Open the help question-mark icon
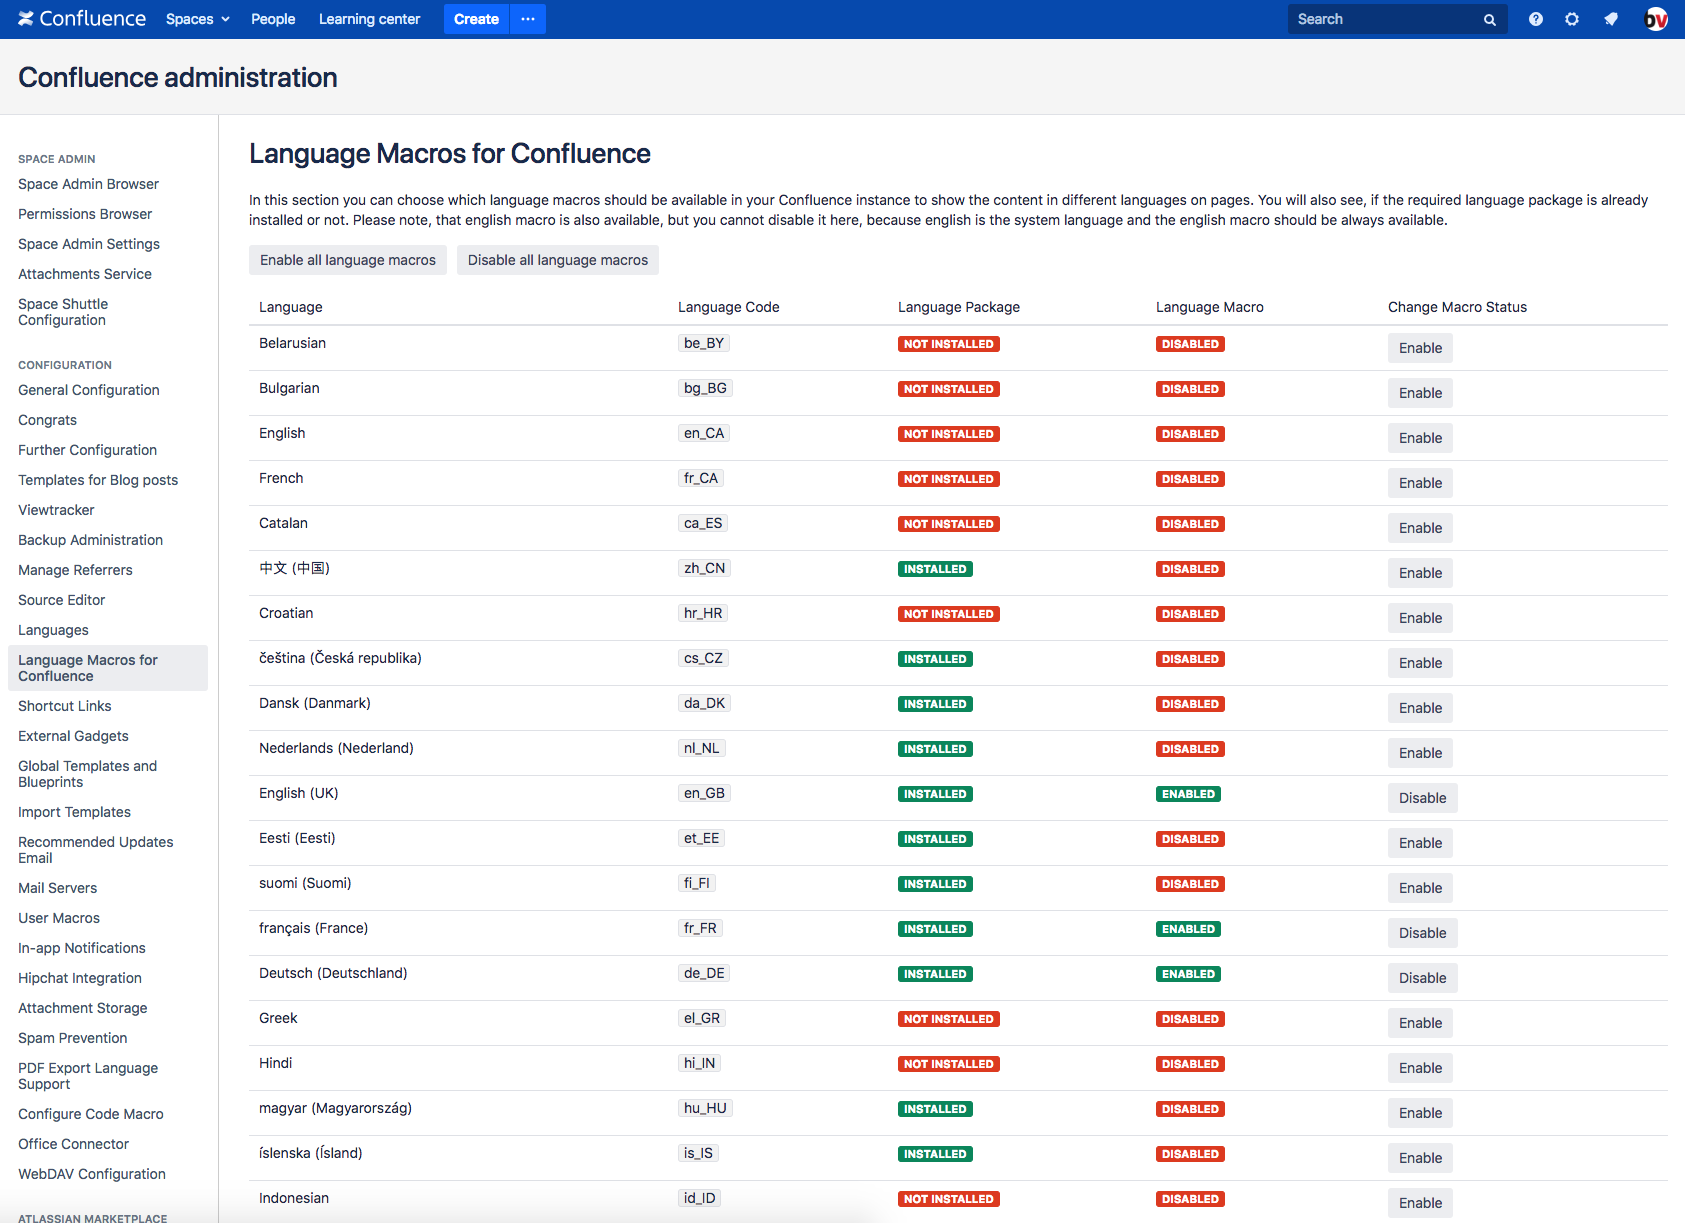 point(1535,19)
